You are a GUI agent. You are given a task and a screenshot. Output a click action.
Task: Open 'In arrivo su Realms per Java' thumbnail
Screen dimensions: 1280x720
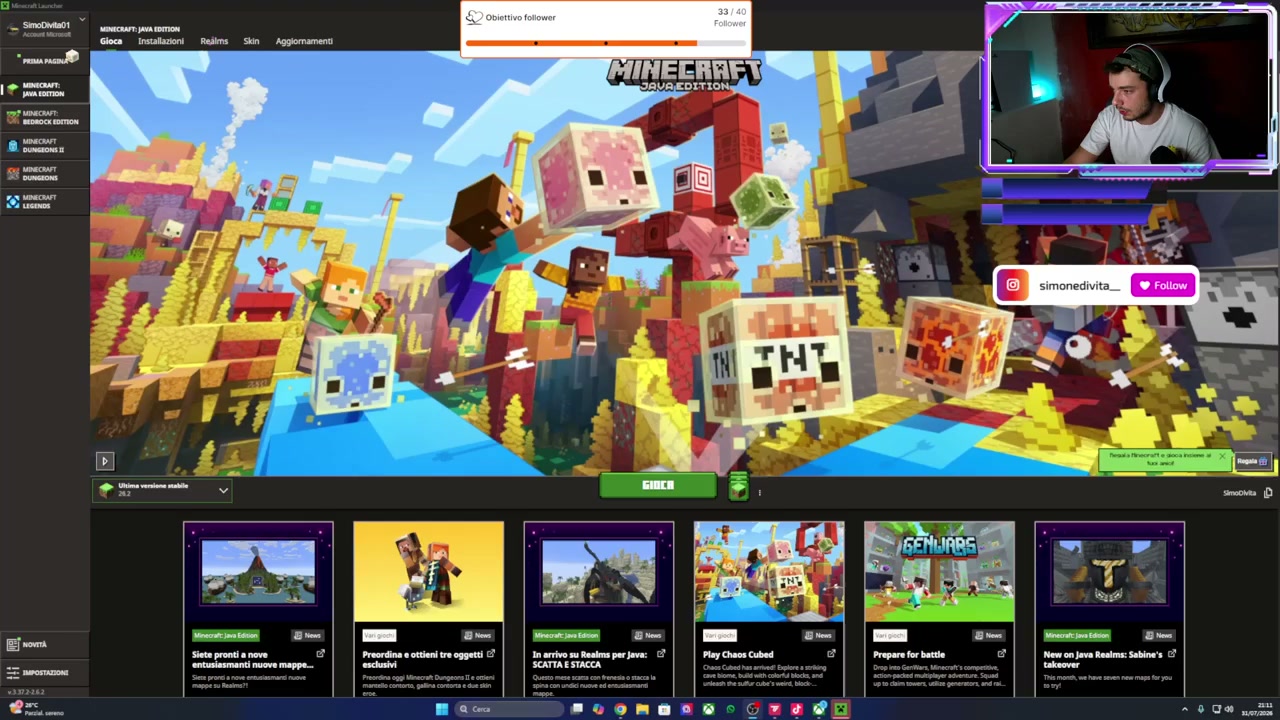click(598, 572)
